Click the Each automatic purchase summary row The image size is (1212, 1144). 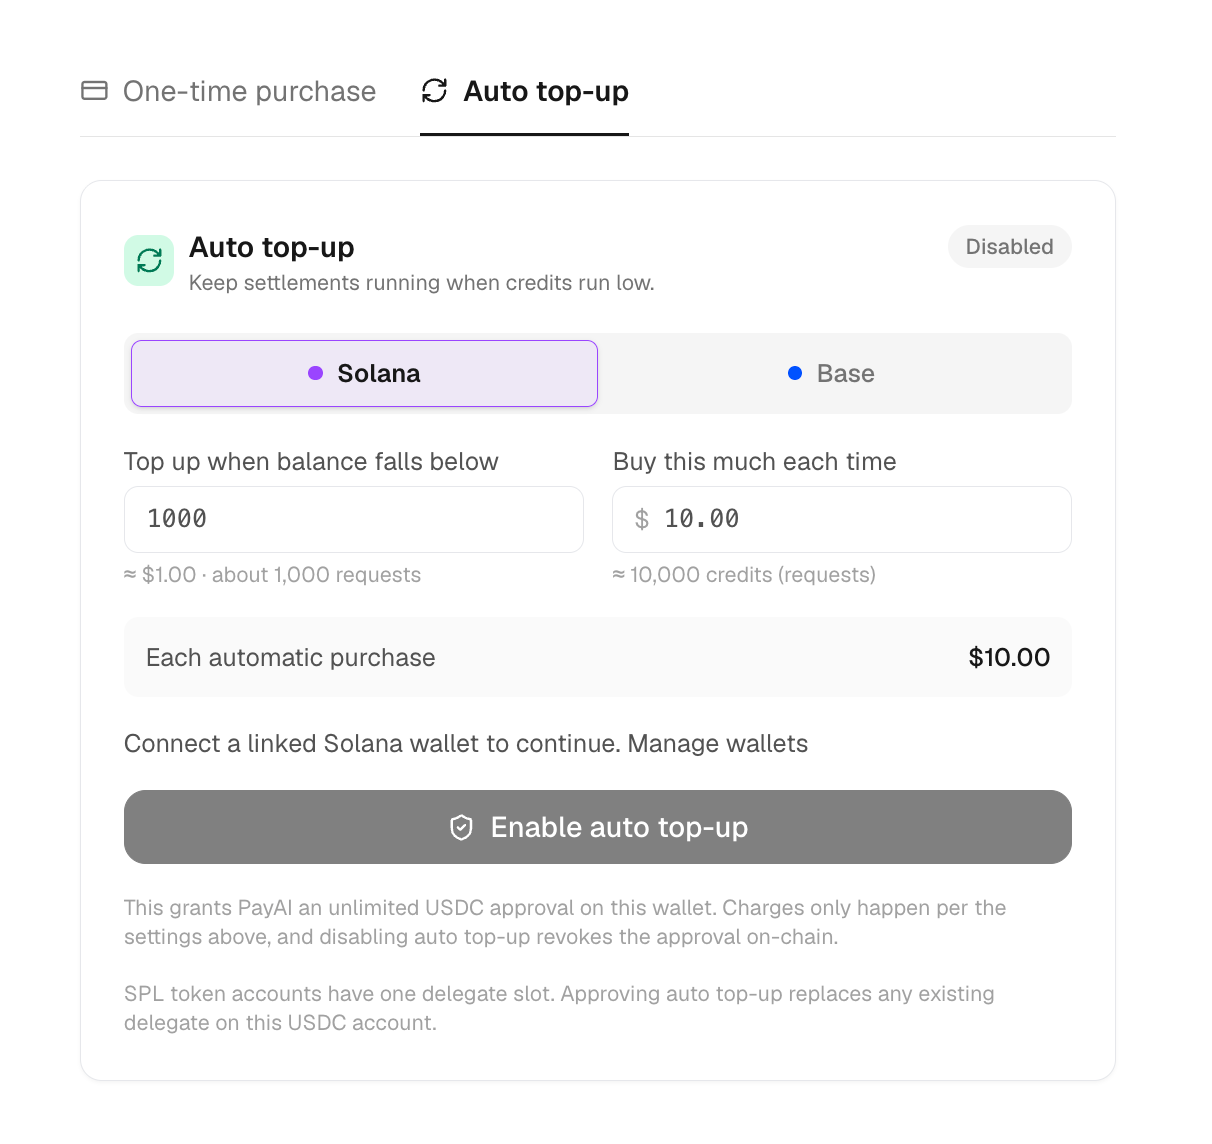[597, 657]
